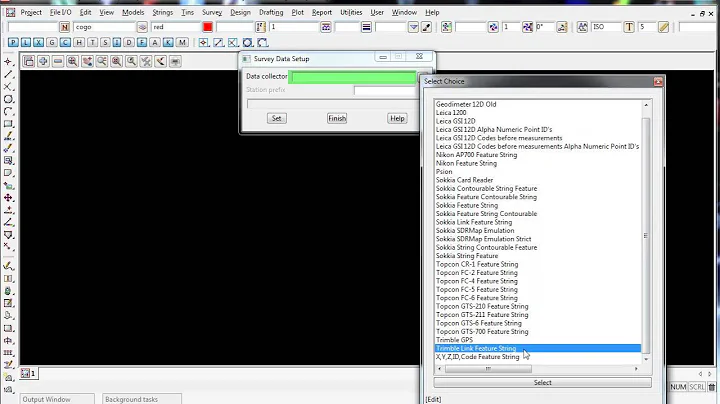The image size is (720, 404).
Task: Click Finish in Survey Data Setup
Action: pyautogui.click(x=337, y=118)
